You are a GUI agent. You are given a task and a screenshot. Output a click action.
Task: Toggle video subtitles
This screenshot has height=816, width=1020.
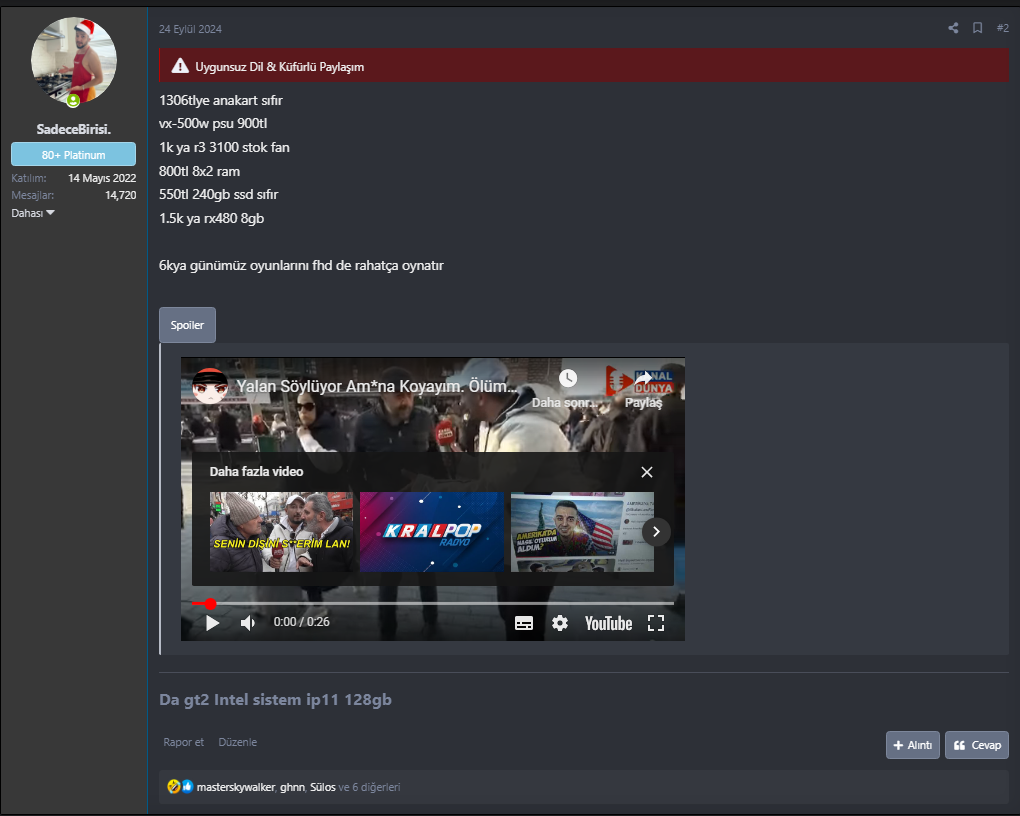coord(524,623)
